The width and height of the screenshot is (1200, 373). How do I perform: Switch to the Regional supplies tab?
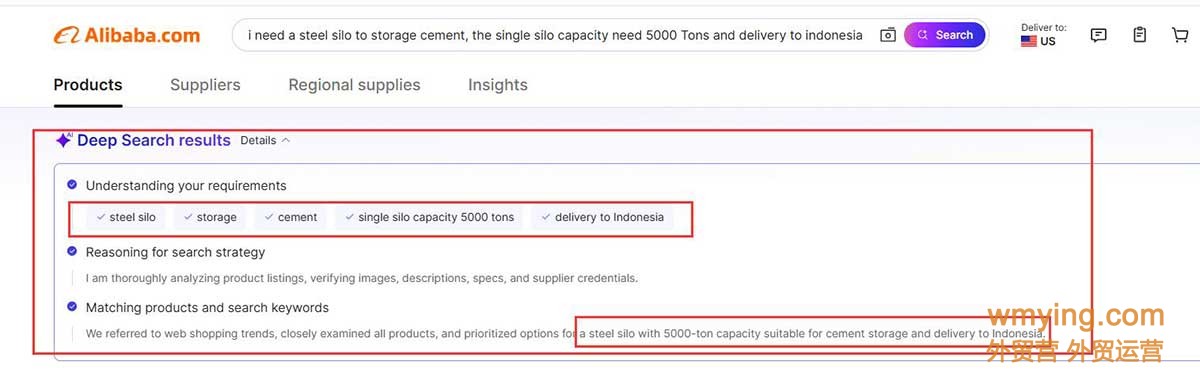tap(354, 85)
